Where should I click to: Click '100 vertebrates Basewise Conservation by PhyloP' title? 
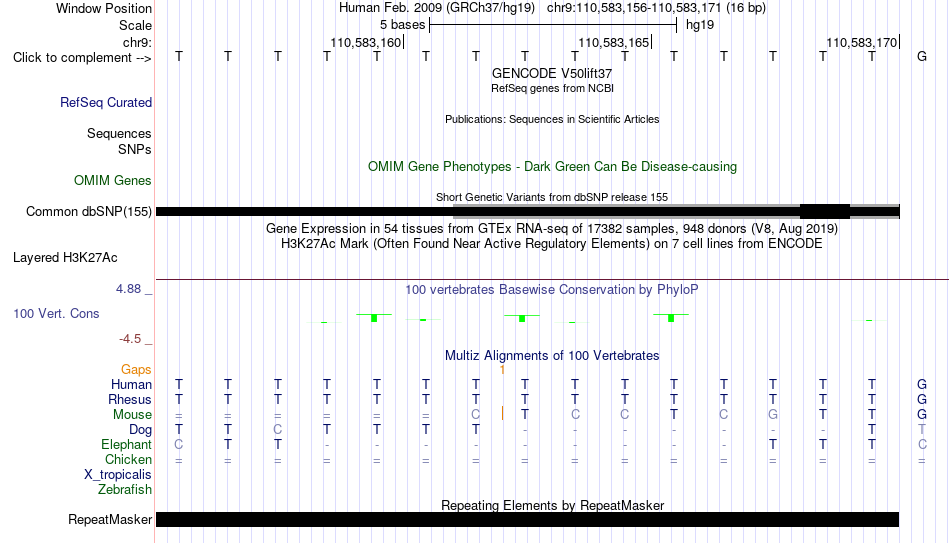click(x=552, y=290)
